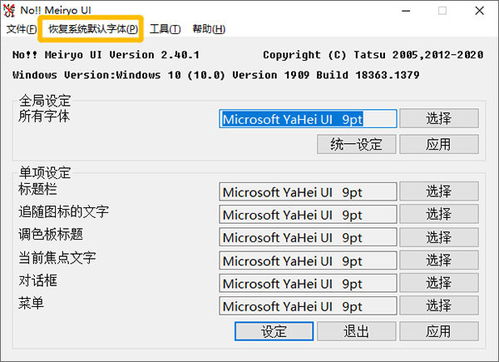Open the 工具(T) menu

coord(165,29)
